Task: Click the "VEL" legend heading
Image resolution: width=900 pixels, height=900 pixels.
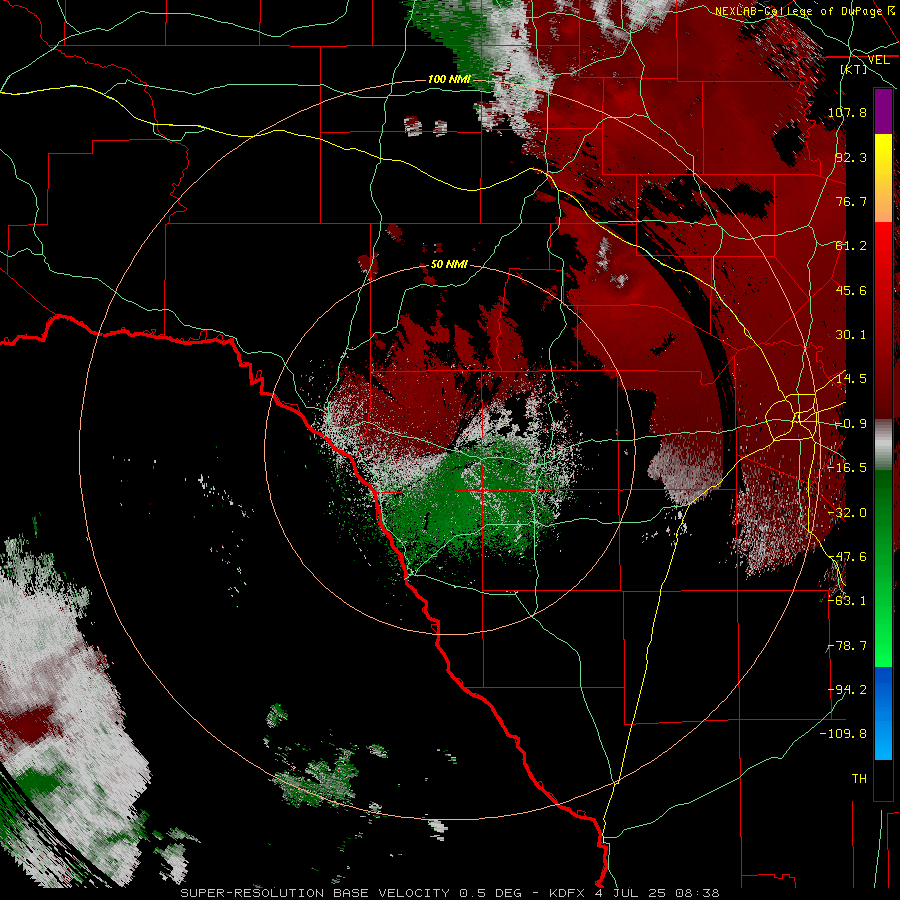Action: 879,60
